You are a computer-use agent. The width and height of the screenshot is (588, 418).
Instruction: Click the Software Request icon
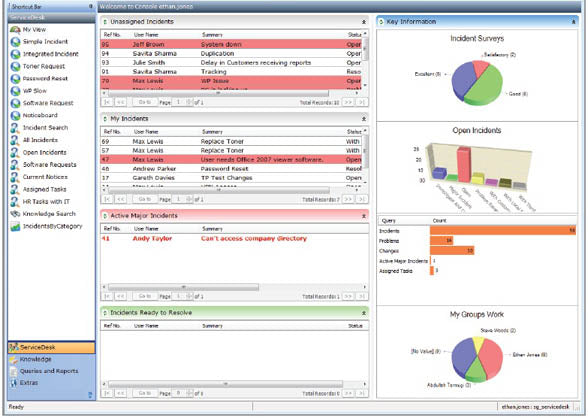15,103
